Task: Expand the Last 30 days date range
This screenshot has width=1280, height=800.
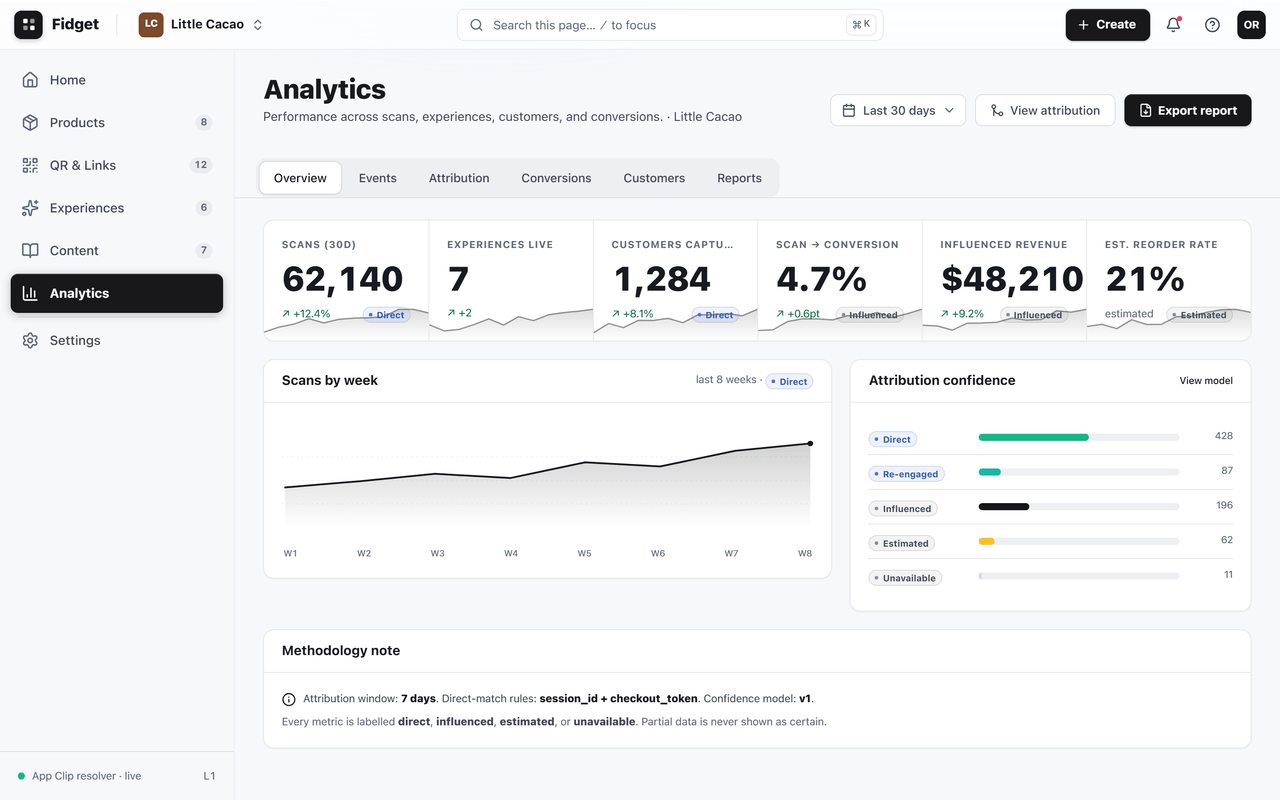Action: (x=898, y=110)
